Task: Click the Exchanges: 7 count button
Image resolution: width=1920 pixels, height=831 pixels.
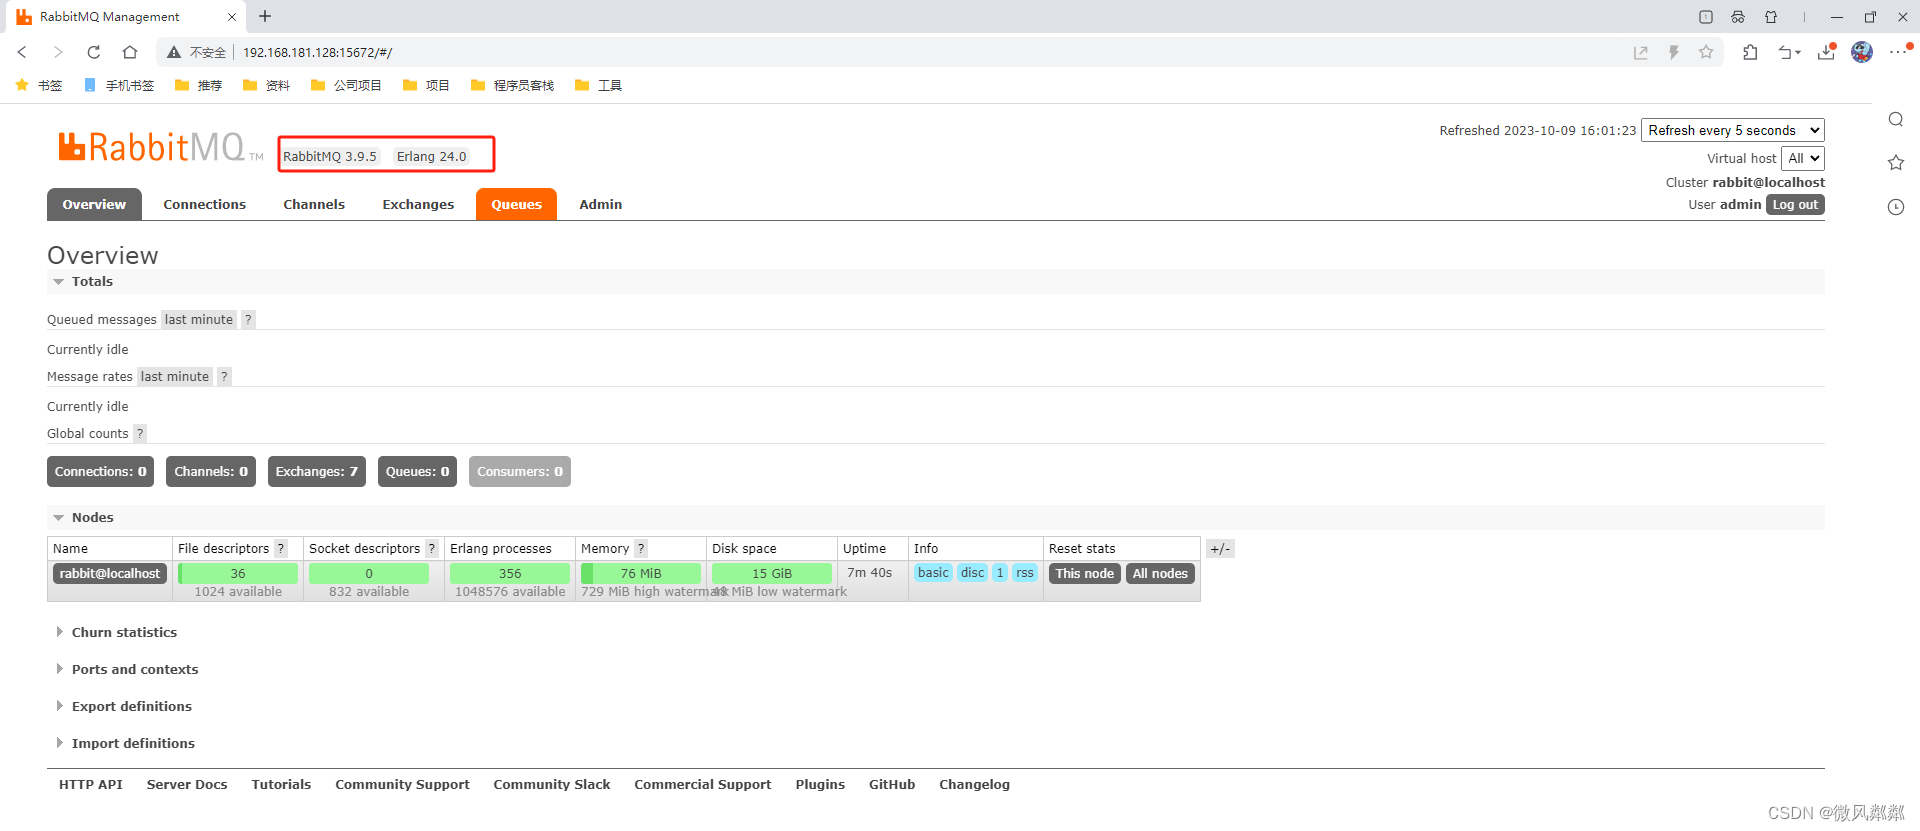Action: pos(316,472)
